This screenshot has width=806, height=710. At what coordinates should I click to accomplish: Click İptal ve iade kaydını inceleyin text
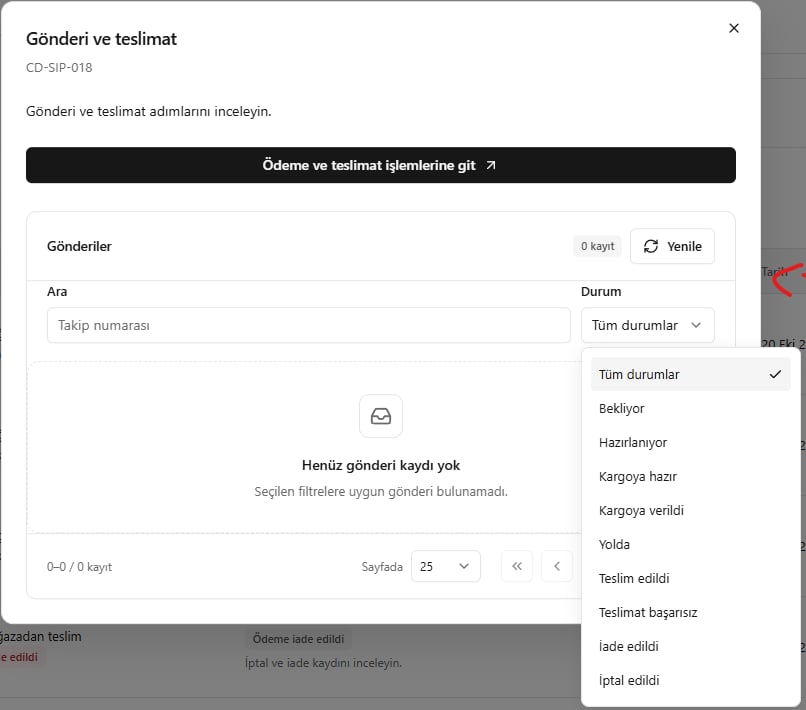tap(323, 663)
